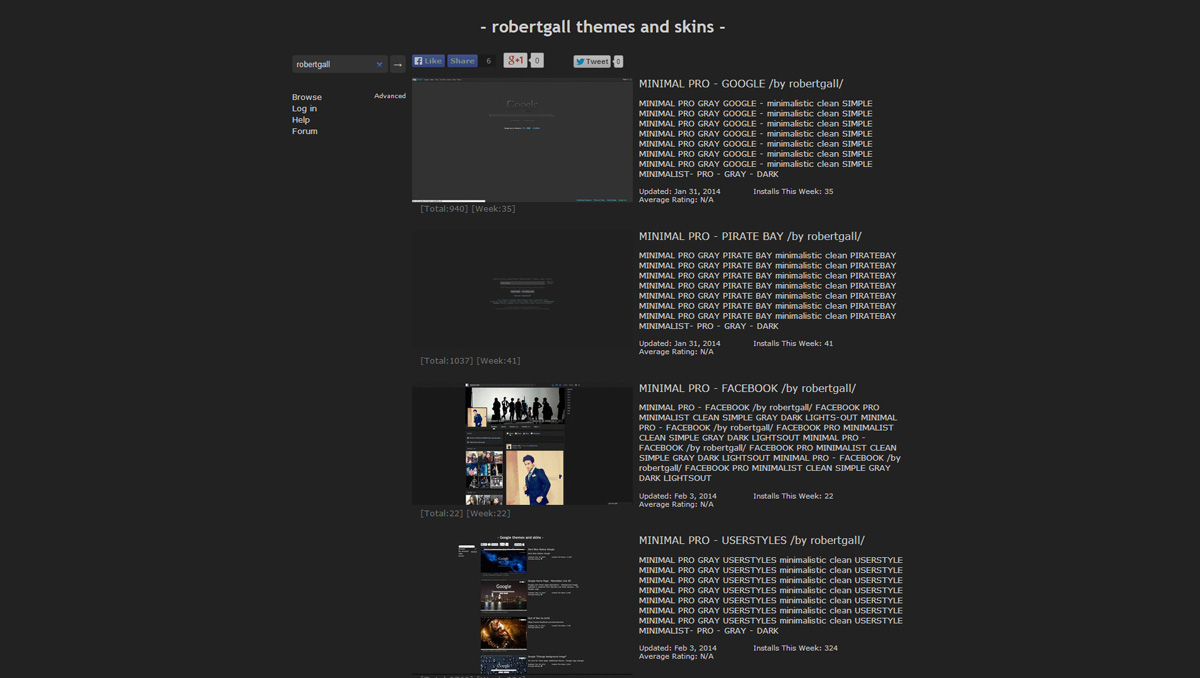
Task: Click the Tweet counter showing 0
Action: coord(616,61)
